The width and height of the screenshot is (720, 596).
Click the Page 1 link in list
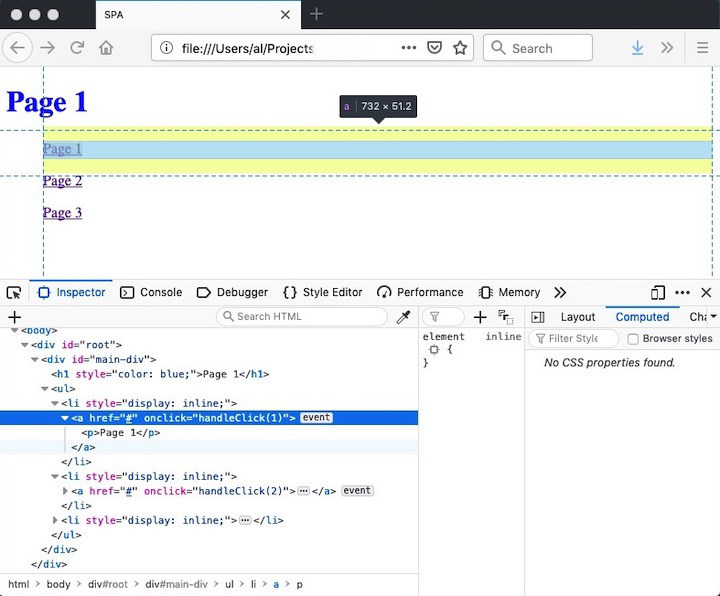click(62, 149)
